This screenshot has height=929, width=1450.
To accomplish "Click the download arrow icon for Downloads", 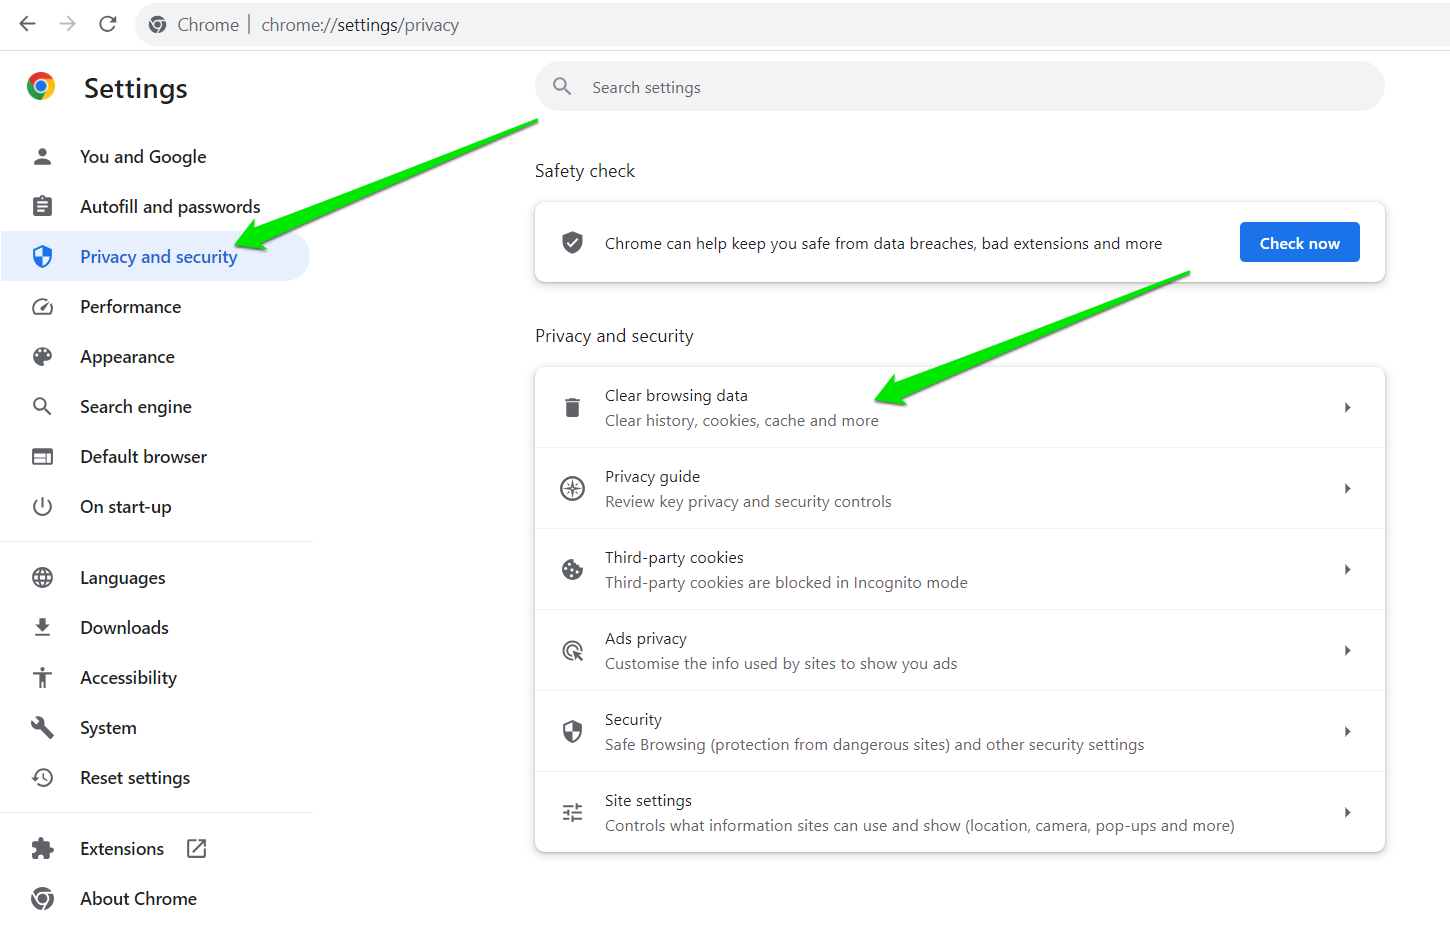I will [x=42, y=627].
